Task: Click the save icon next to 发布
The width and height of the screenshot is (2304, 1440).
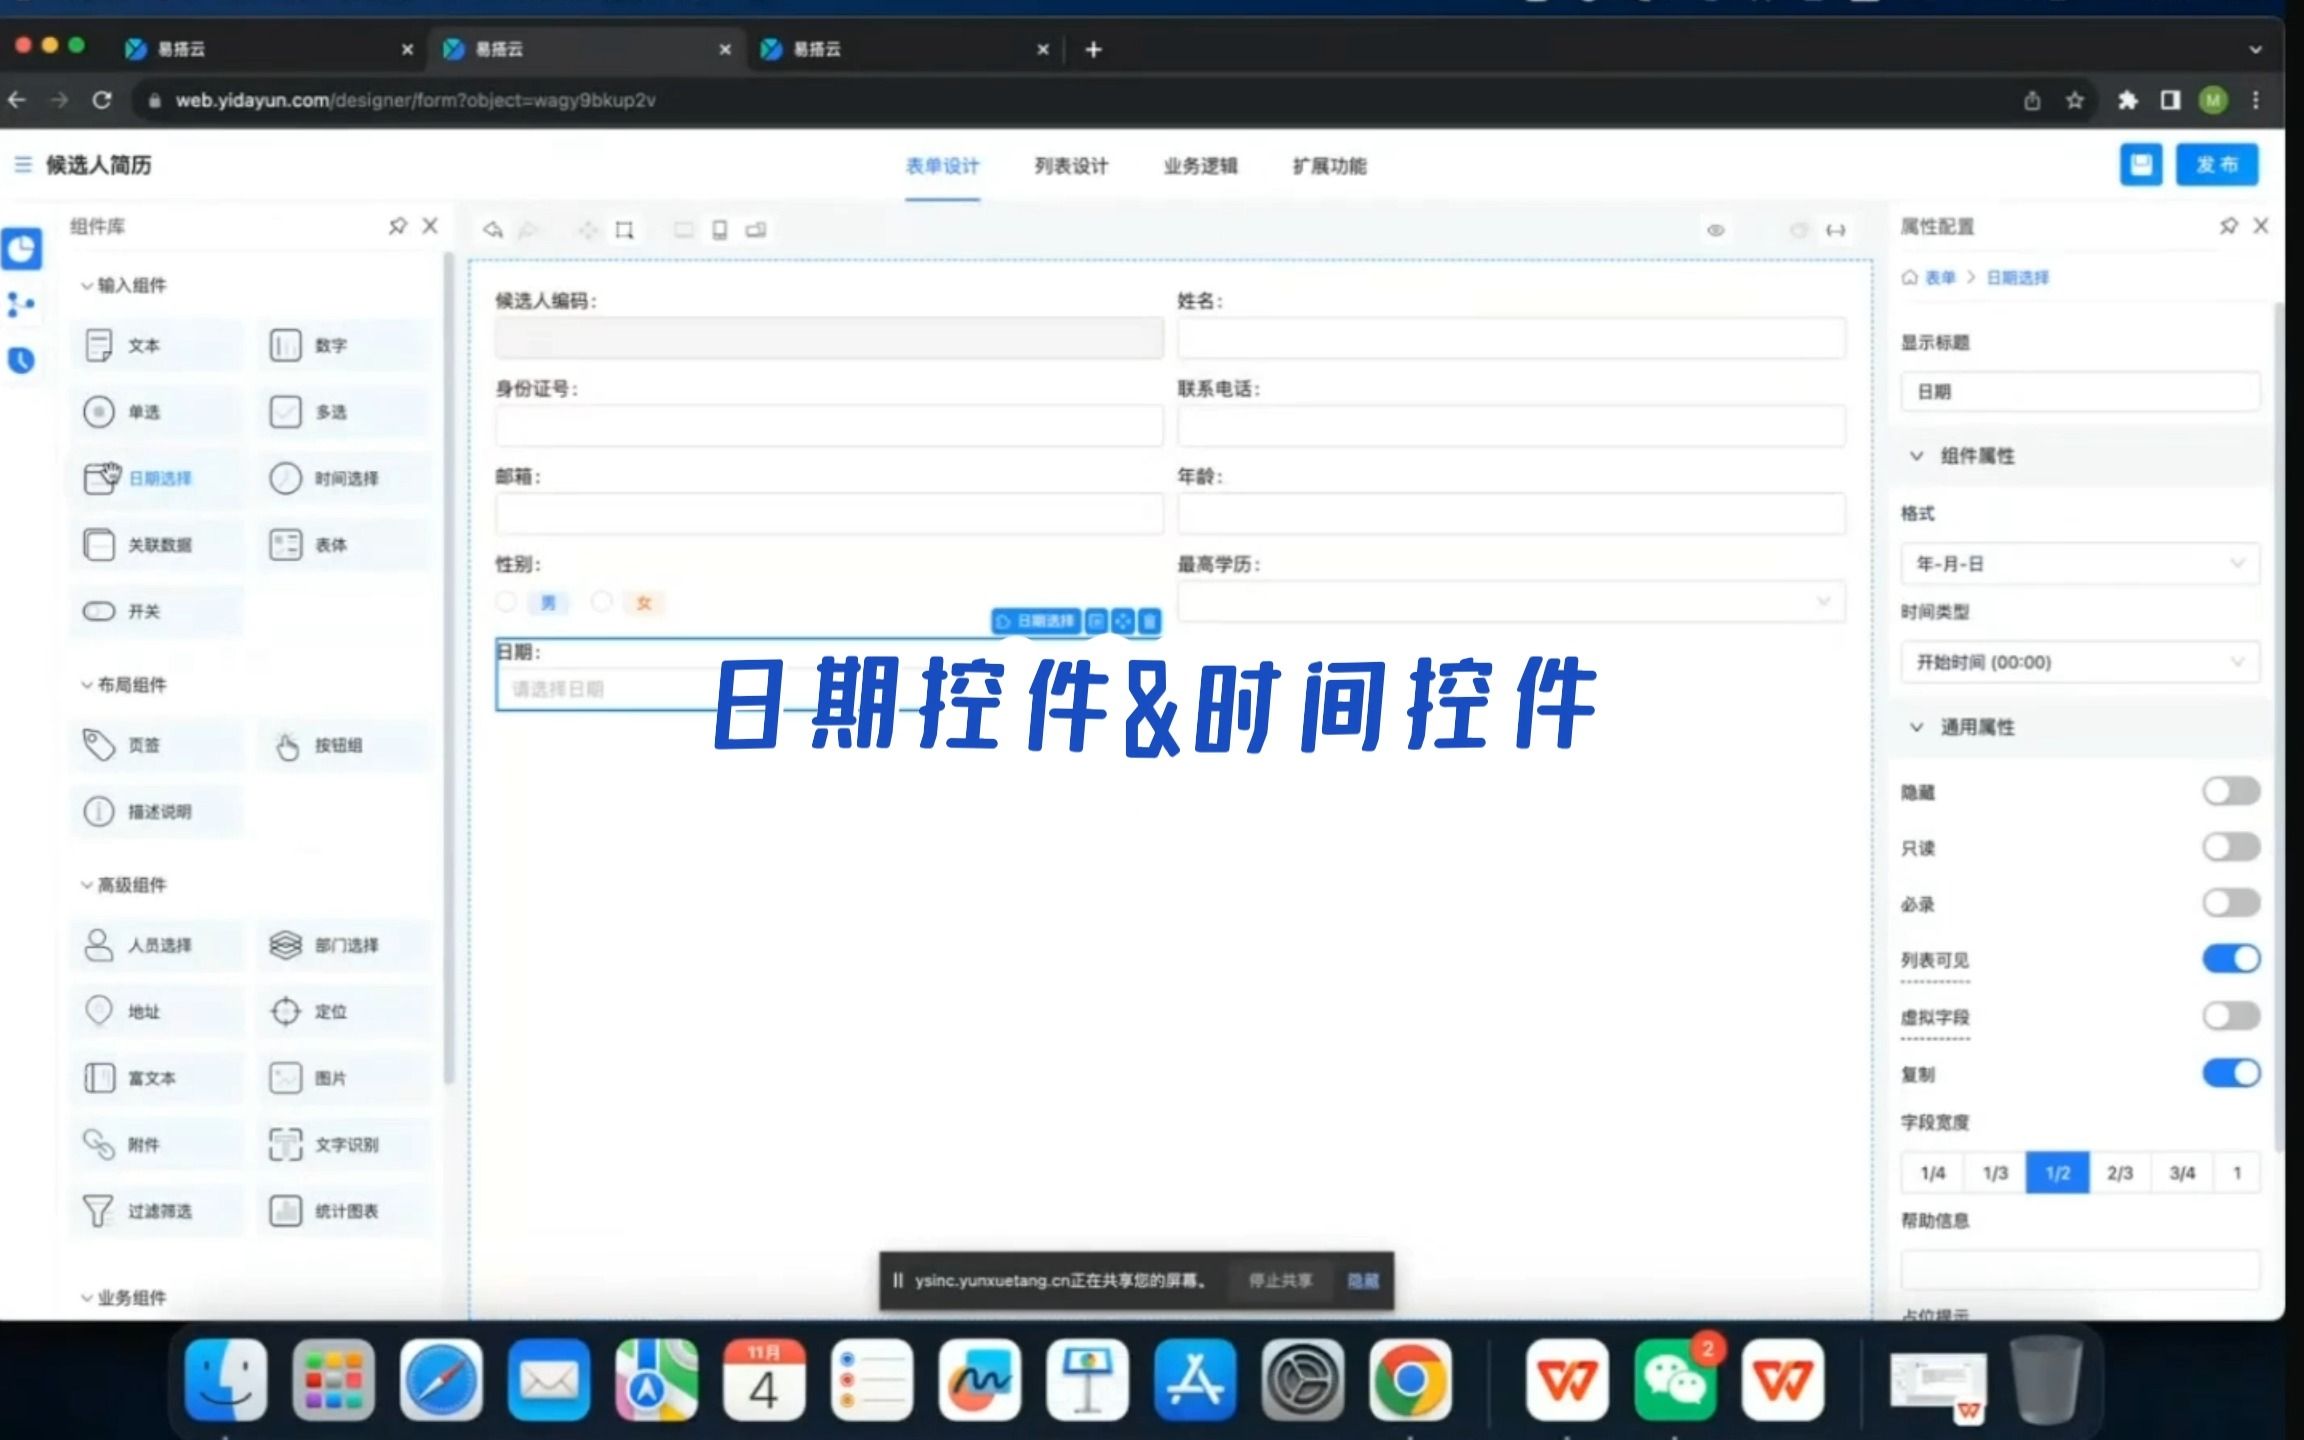Action: [x=2140, y=165]
